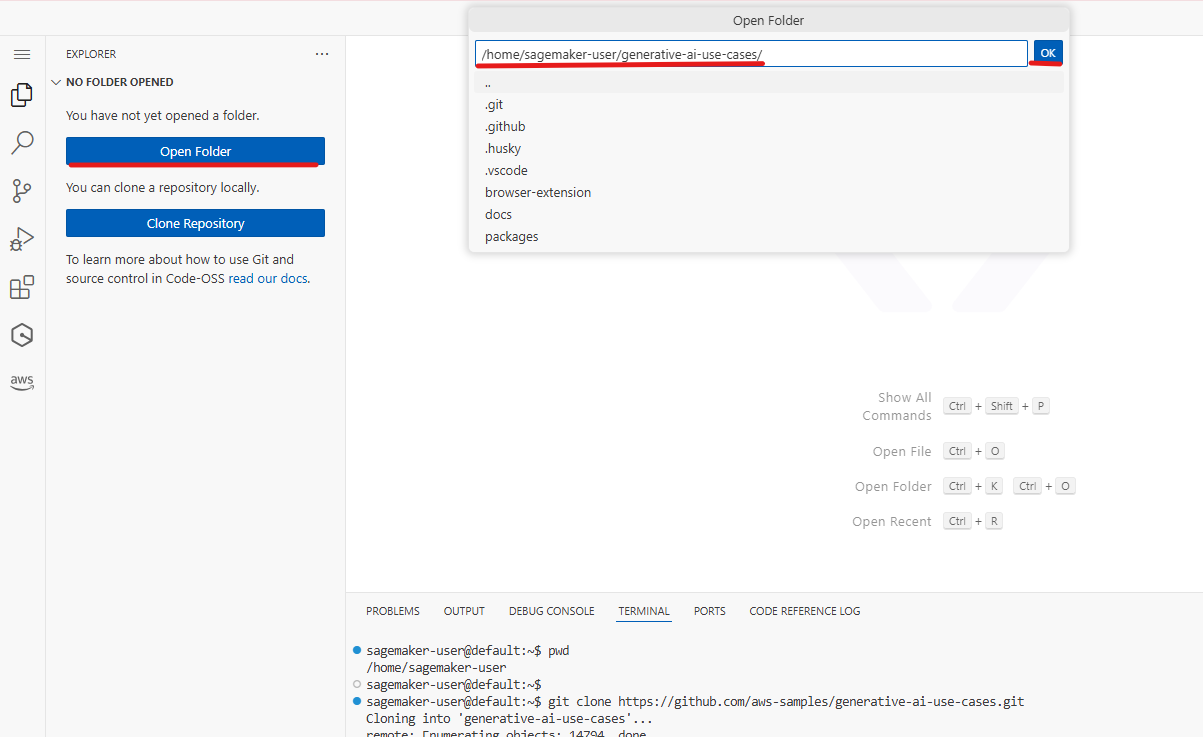Confirm with the OK button

point(1048,53)
